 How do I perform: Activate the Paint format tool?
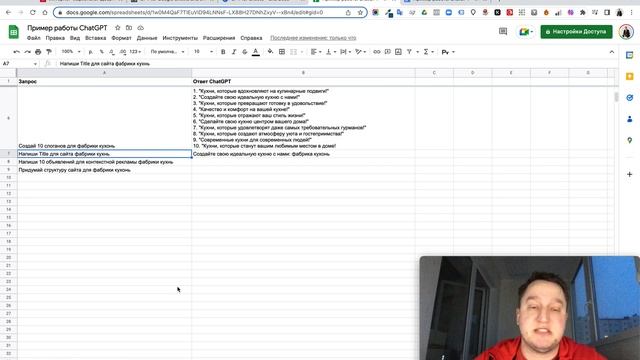click(49, 52)
